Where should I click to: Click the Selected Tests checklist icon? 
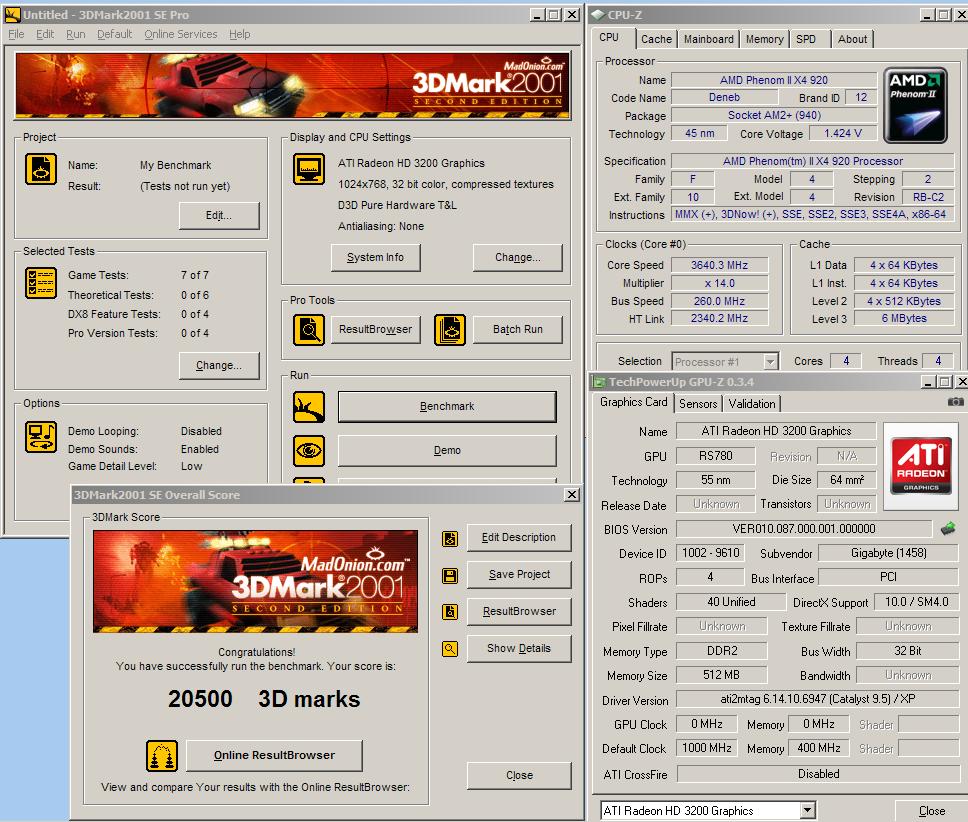[x=41, y=283]
